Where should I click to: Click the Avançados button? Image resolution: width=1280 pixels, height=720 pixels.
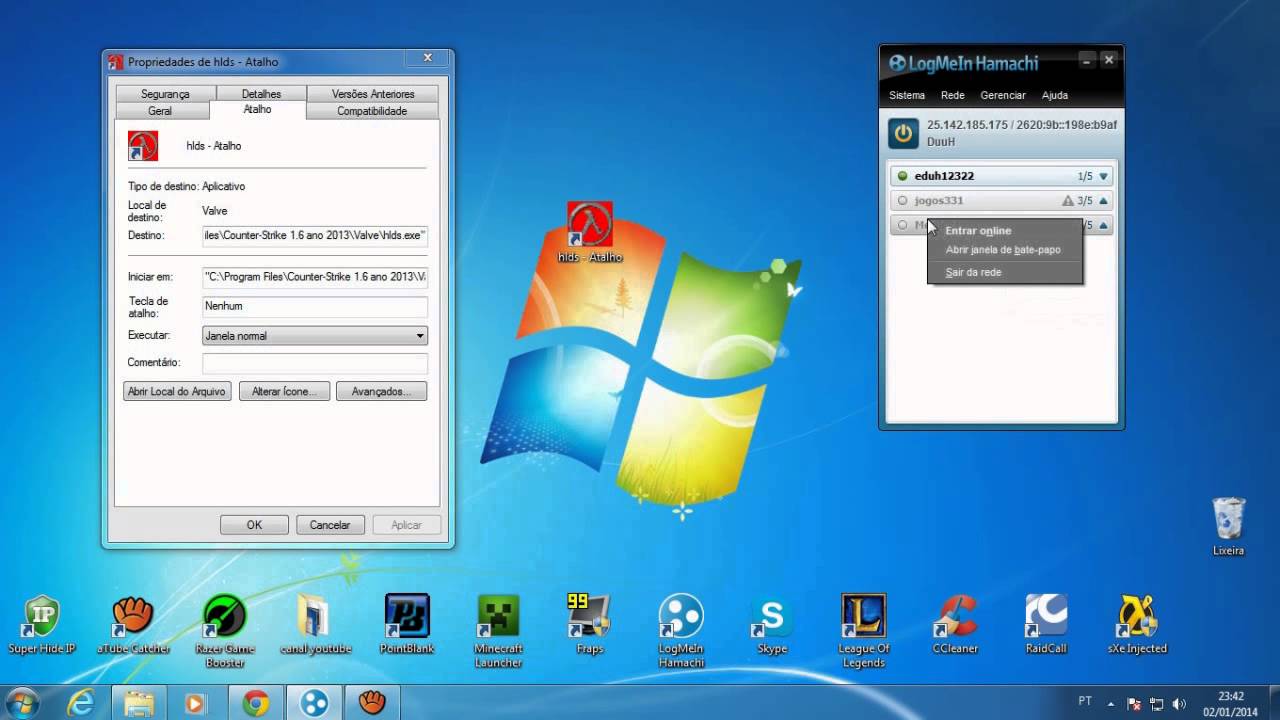381,391
